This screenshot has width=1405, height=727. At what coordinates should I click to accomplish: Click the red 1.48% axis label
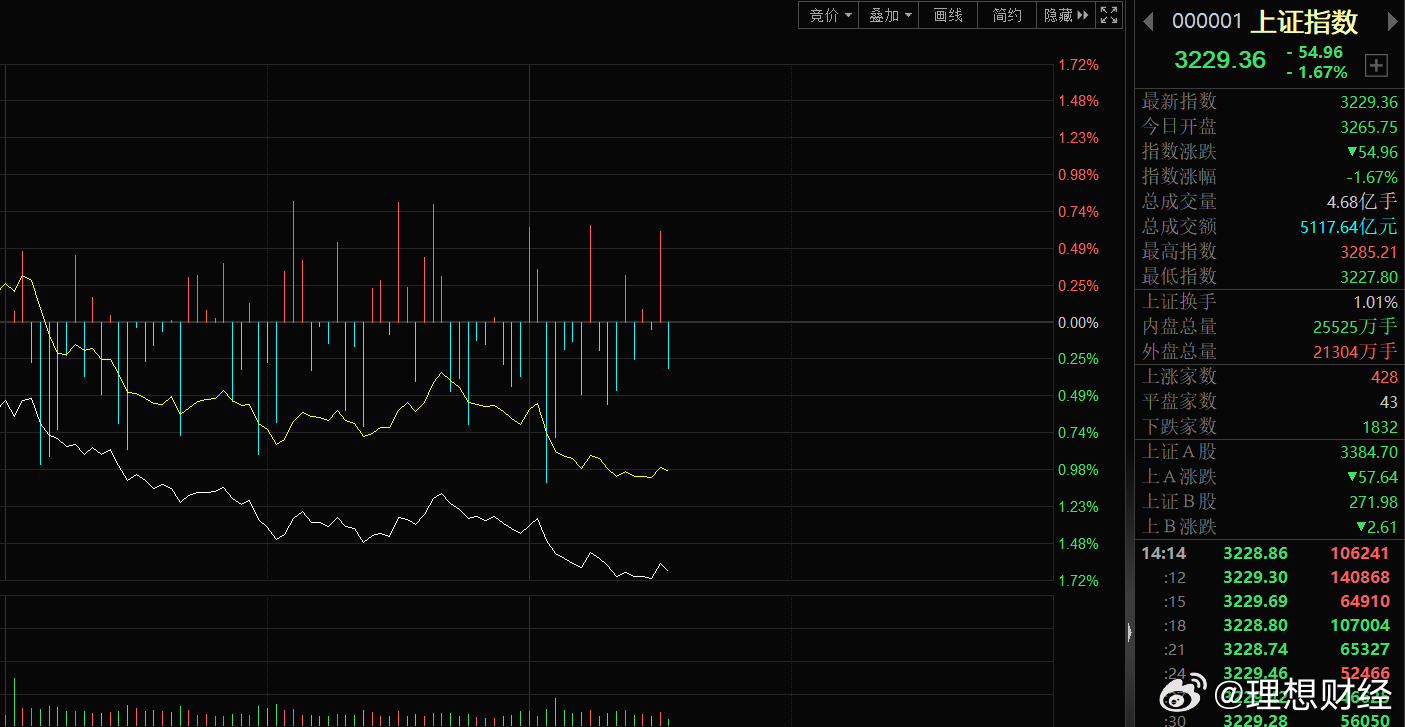tap(1078, 101)
